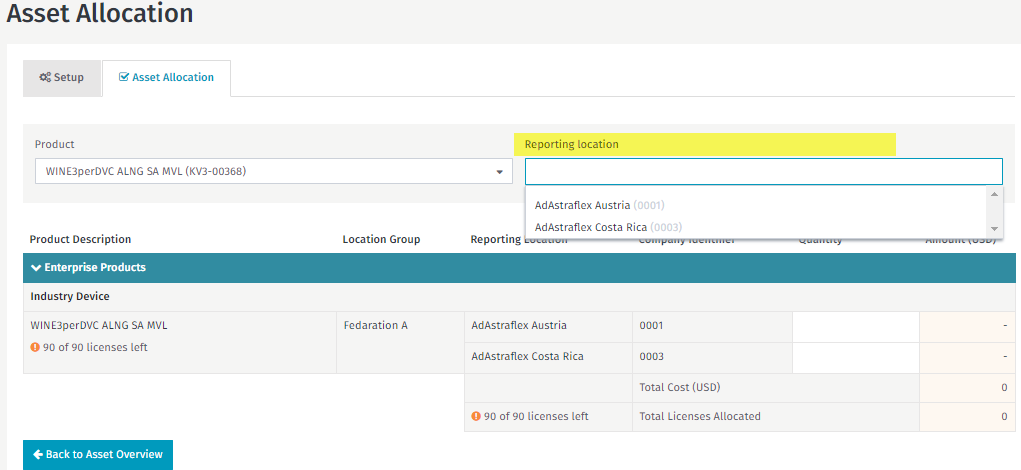The image size is (1021, 470).
Task: Click the left arrow icon in Back button
Action: click(x=38, y=455)
